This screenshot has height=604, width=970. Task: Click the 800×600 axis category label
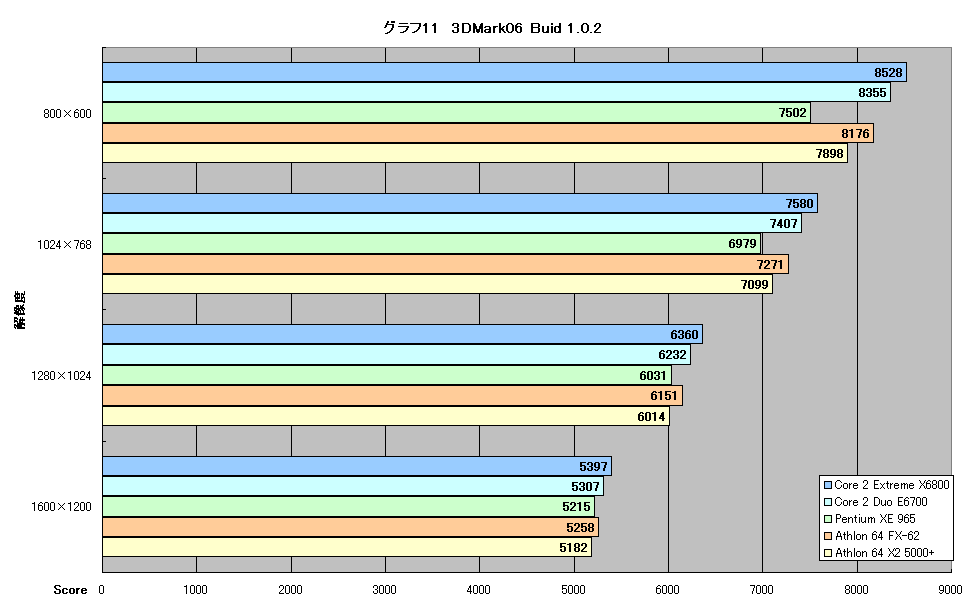[x=67, y=114]
